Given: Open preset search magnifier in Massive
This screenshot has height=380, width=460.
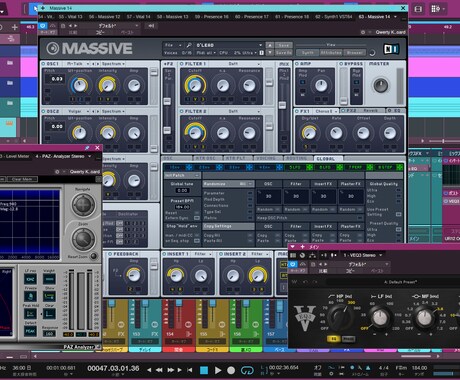Looking at the screenshot, I should point(189,45).
